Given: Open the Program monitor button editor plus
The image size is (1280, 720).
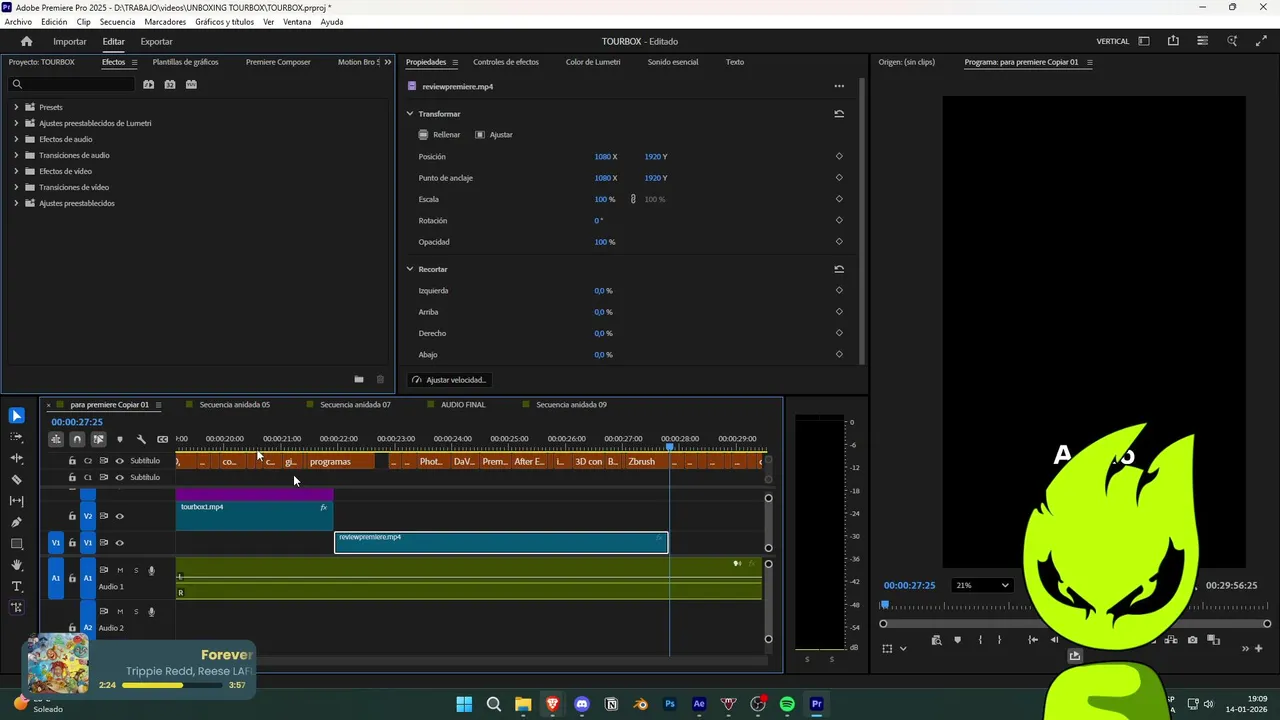Looking at the screenshot, I should [1258, 648].
